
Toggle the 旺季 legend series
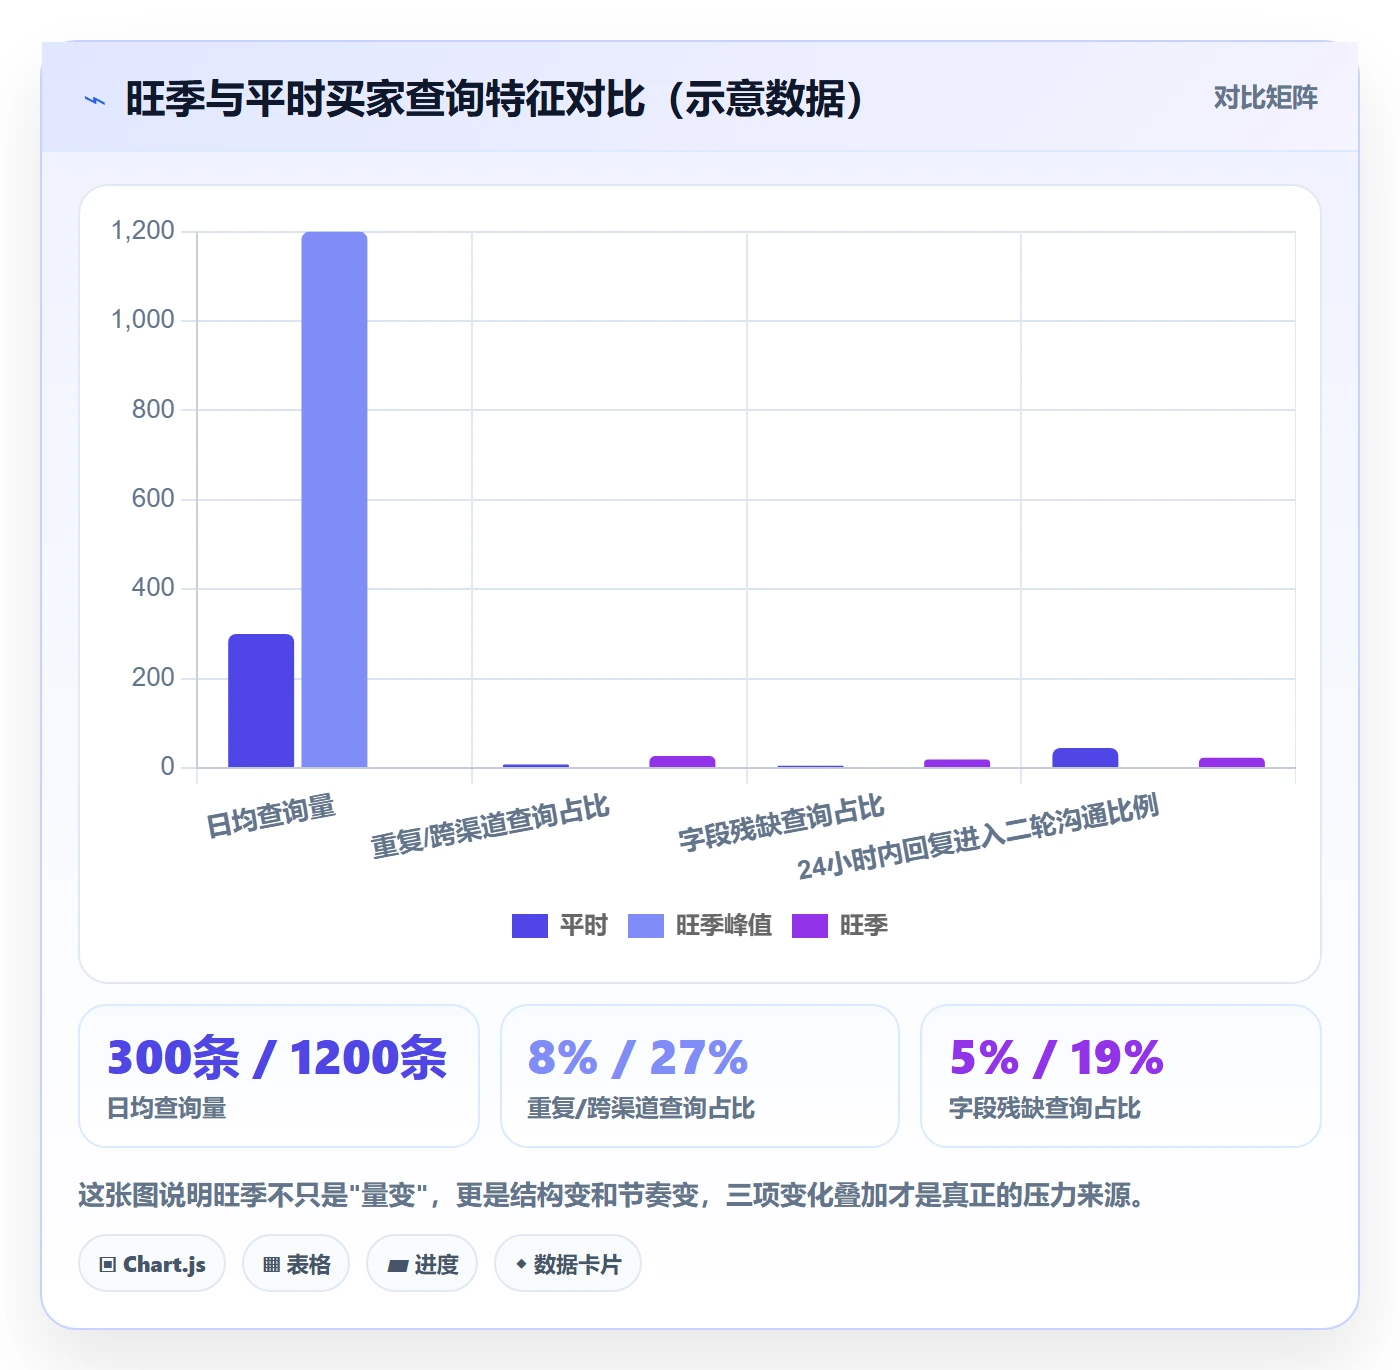840,926
